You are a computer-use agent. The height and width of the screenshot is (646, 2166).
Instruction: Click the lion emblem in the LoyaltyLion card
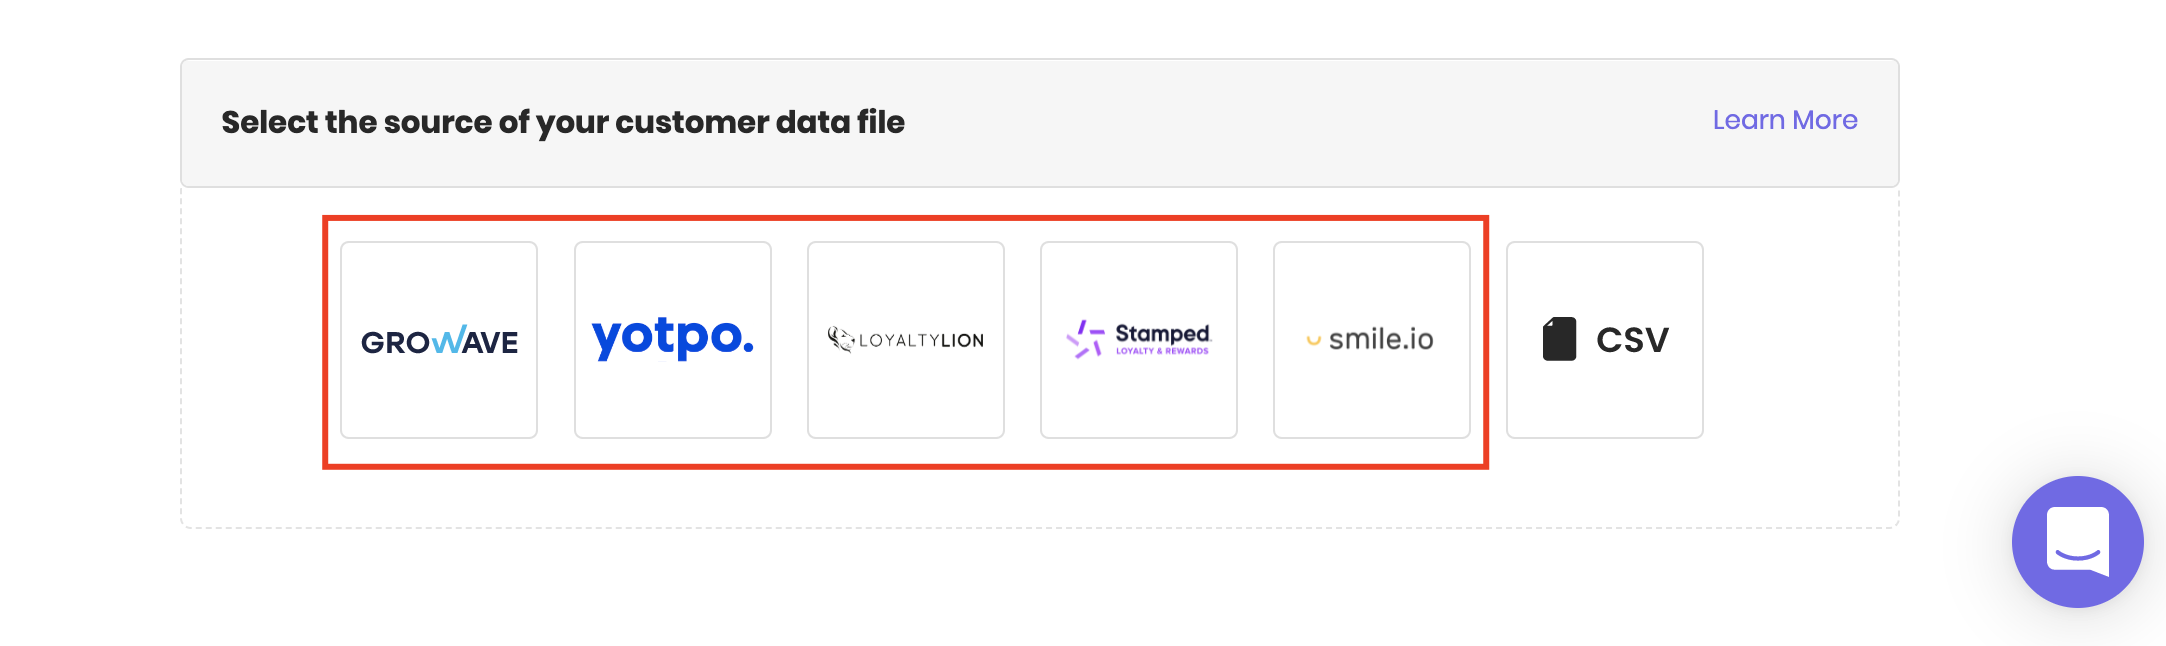[x=842, y=339]
